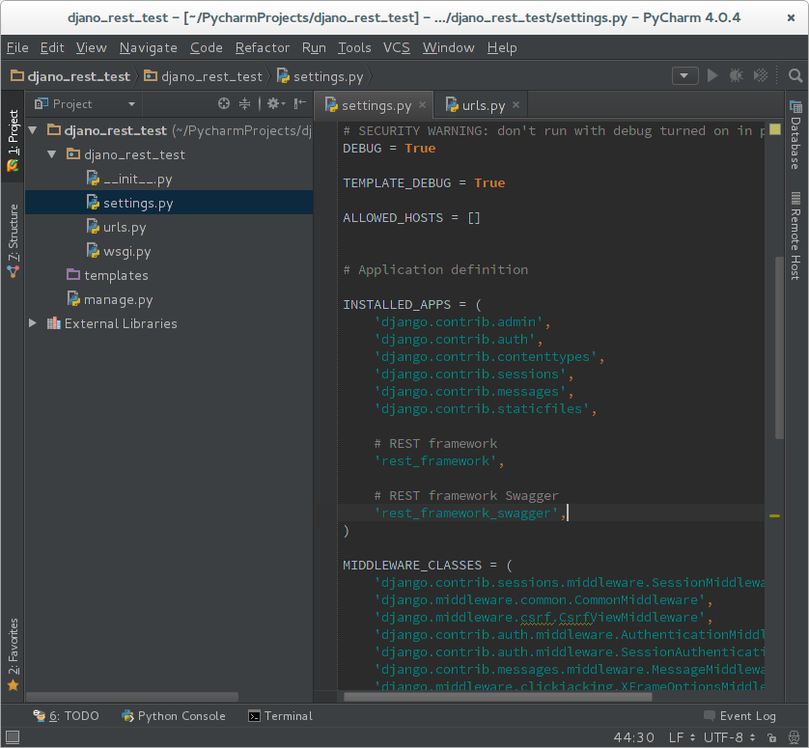Screen dimensions: 809x748
Task: Click tool window quick-access icon in status bar
Action: [x=12, y=737]
